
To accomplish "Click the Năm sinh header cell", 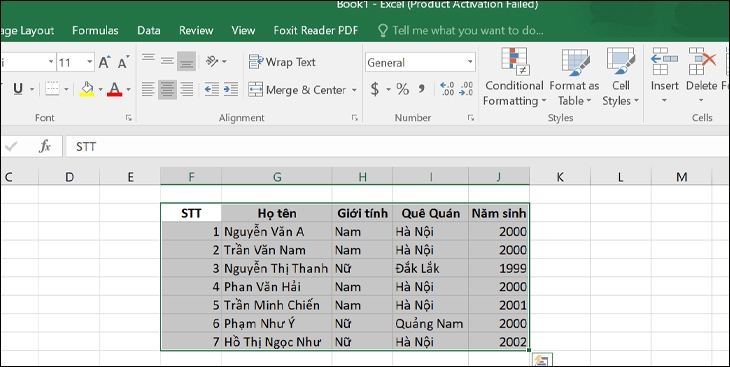I will tap(499, 213).
